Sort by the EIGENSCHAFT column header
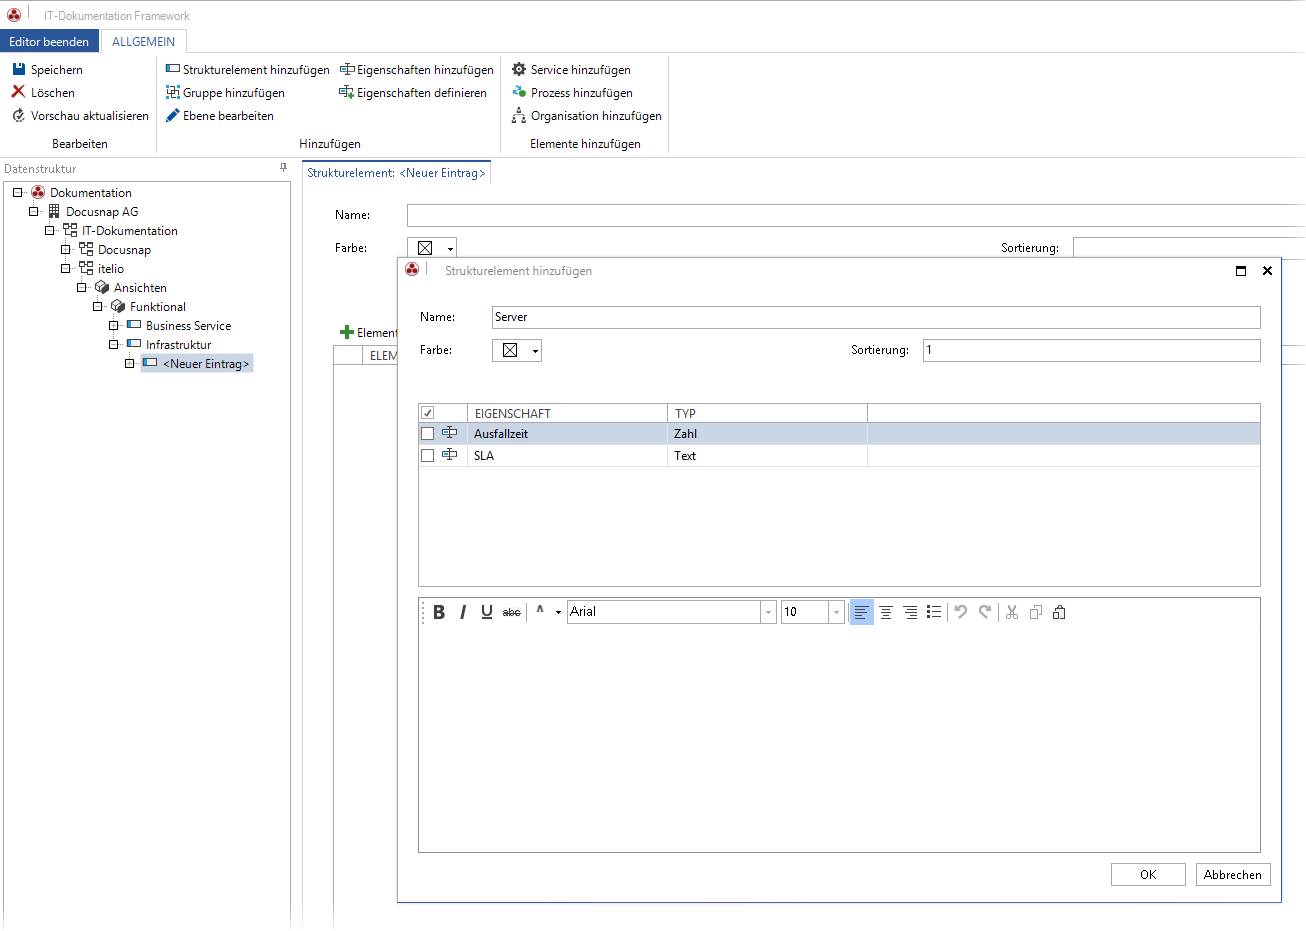The height and width of the screenshot is (931, 1306). click(567, 413)
